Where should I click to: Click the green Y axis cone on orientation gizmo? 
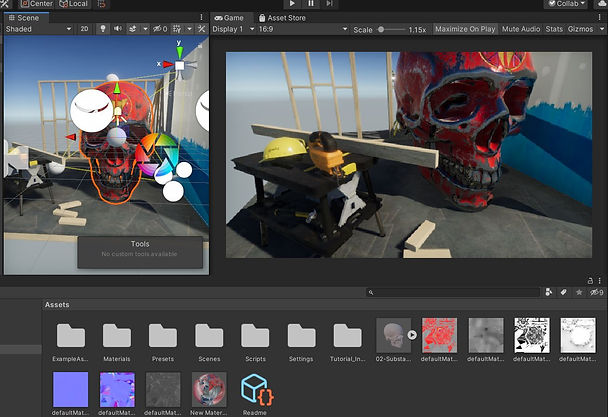[x=180, y=52]
